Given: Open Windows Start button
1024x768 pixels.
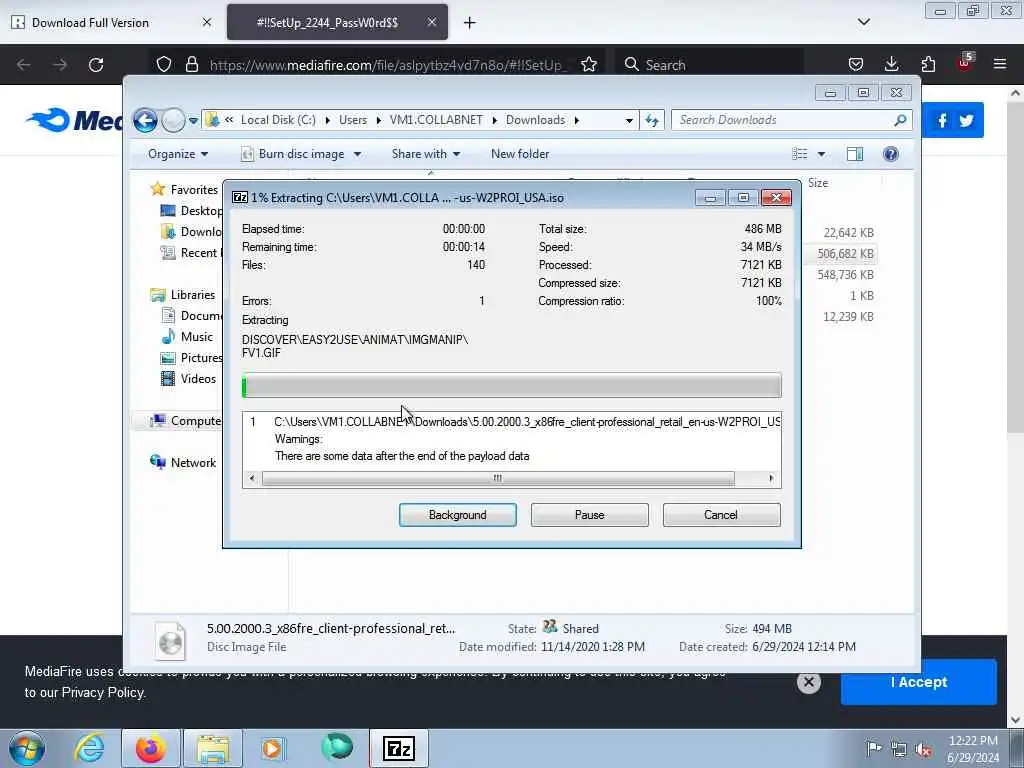Looking at the screenshot, I should coord(27,748).
